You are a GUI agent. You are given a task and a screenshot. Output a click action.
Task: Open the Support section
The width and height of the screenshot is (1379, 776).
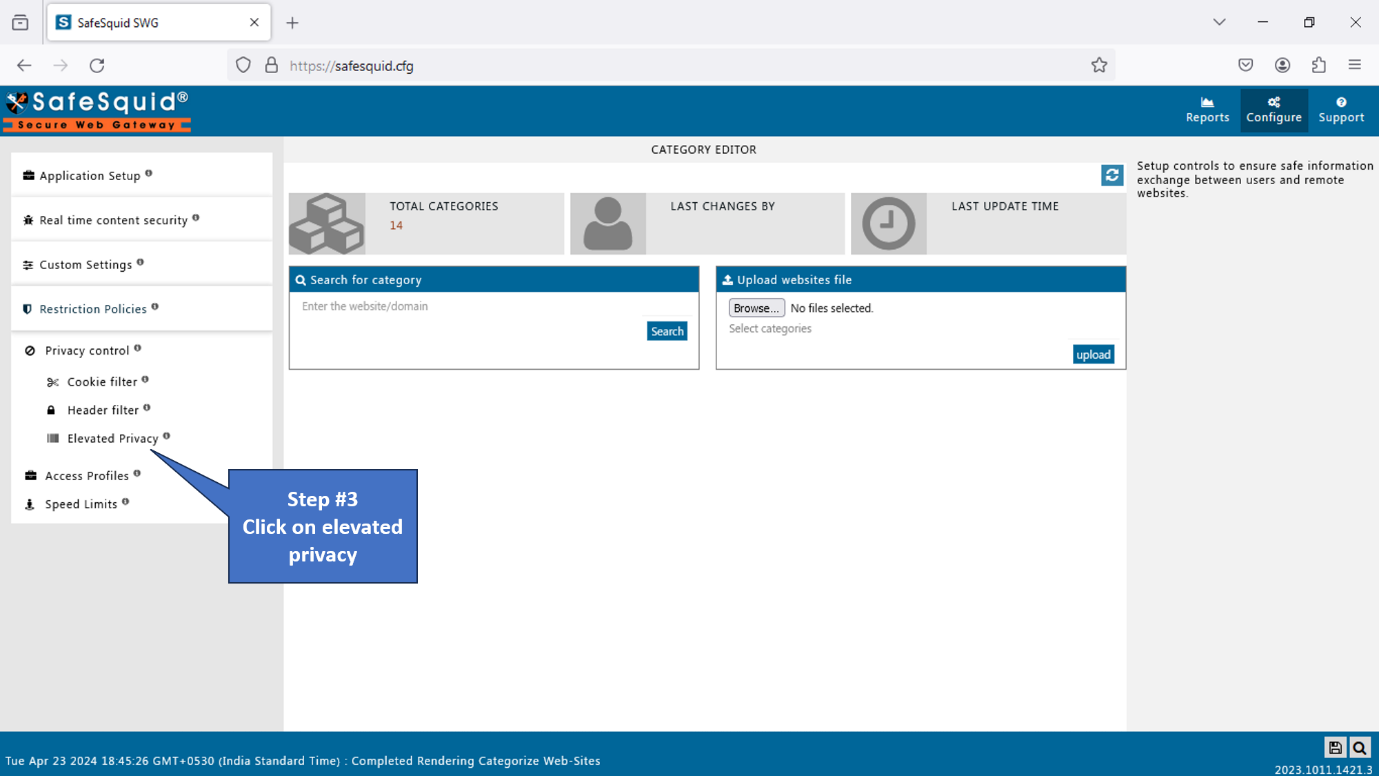point(1341,110)
